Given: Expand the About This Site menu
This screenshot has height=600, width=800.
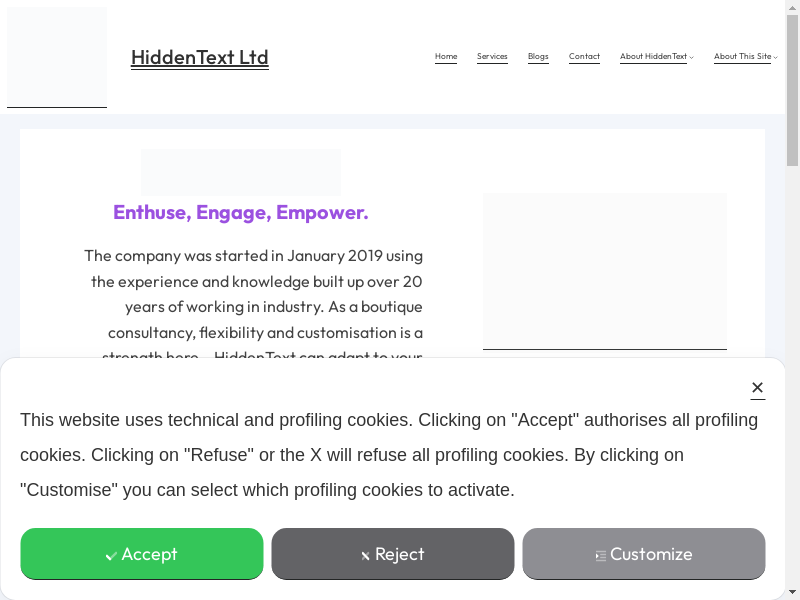Looking at the screenshot, I should (745, 57).
